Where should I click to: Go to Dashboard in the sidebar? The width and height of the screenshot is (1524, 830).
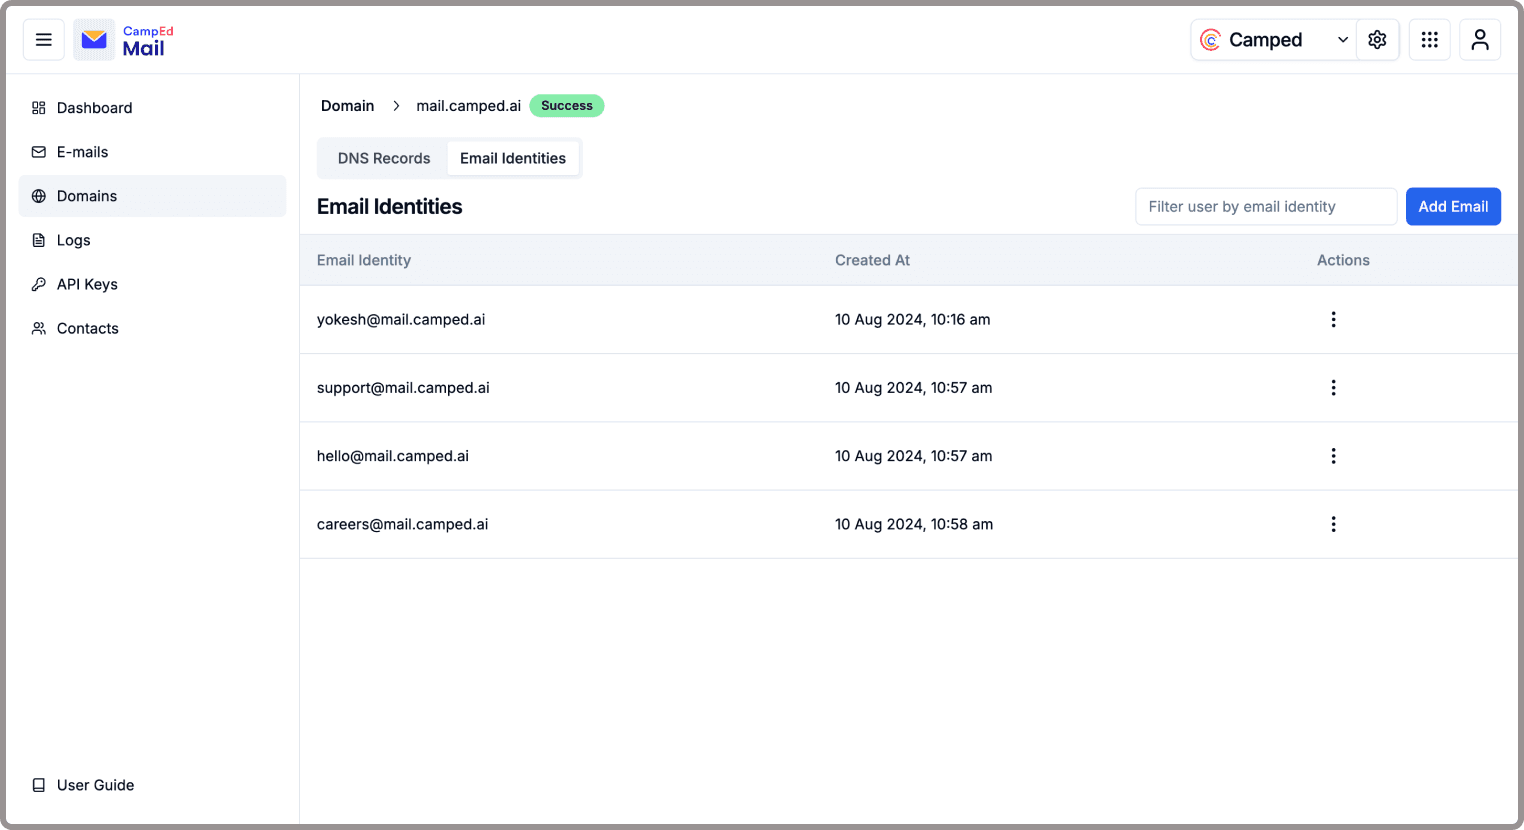click(152, 108)
